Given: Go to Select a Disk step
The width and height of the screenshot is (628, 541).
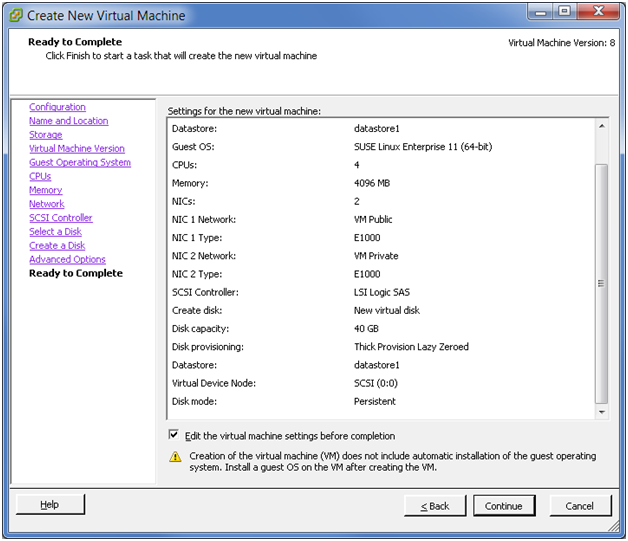Looking at the screenshot, I should pyautogui.click(x=55, y=231).
